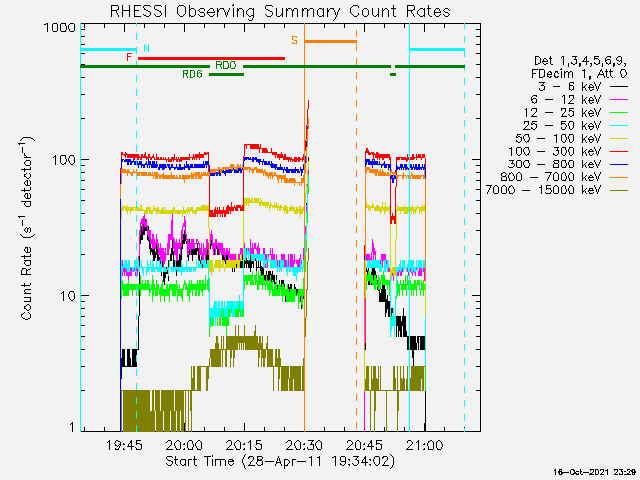
Task: Click the '20:45' x-axis tick label
Action: (364, 445)
